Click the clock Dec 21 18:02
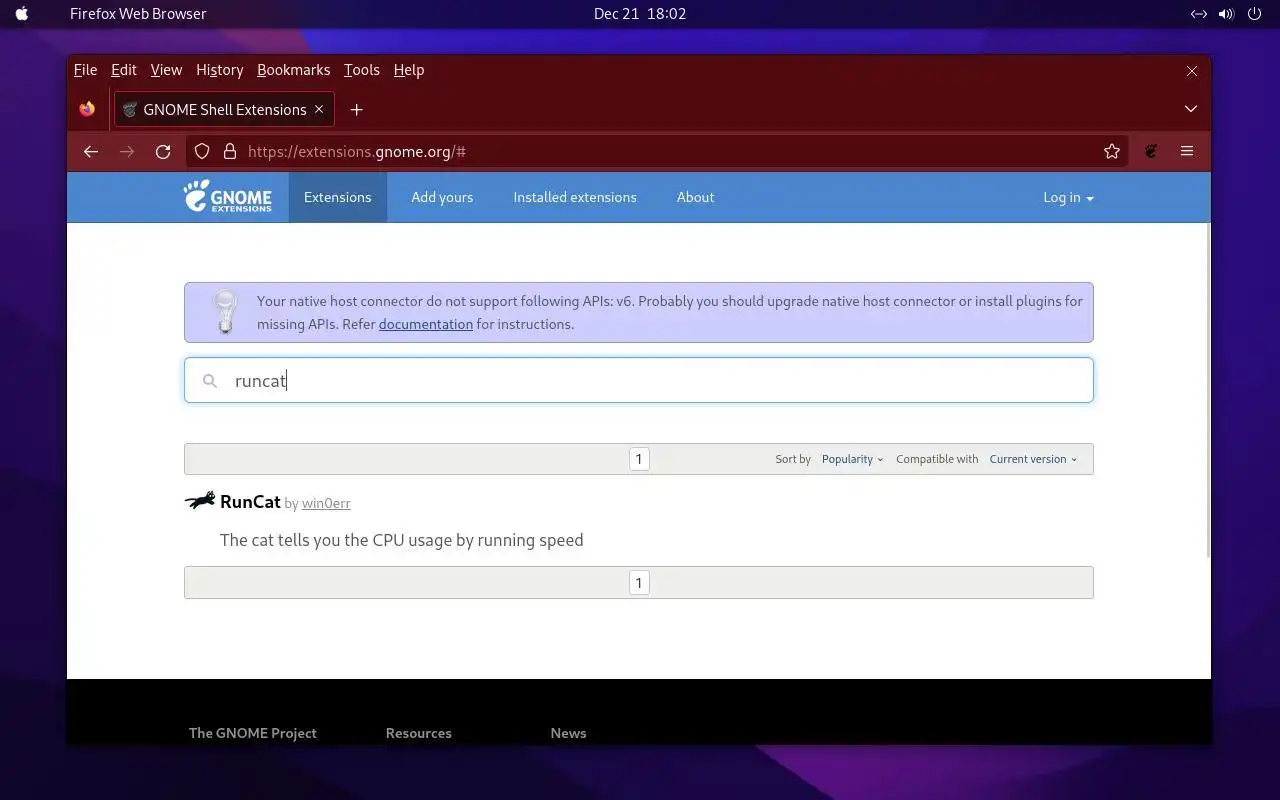The image size is (1280, 800). click(640, 14)
